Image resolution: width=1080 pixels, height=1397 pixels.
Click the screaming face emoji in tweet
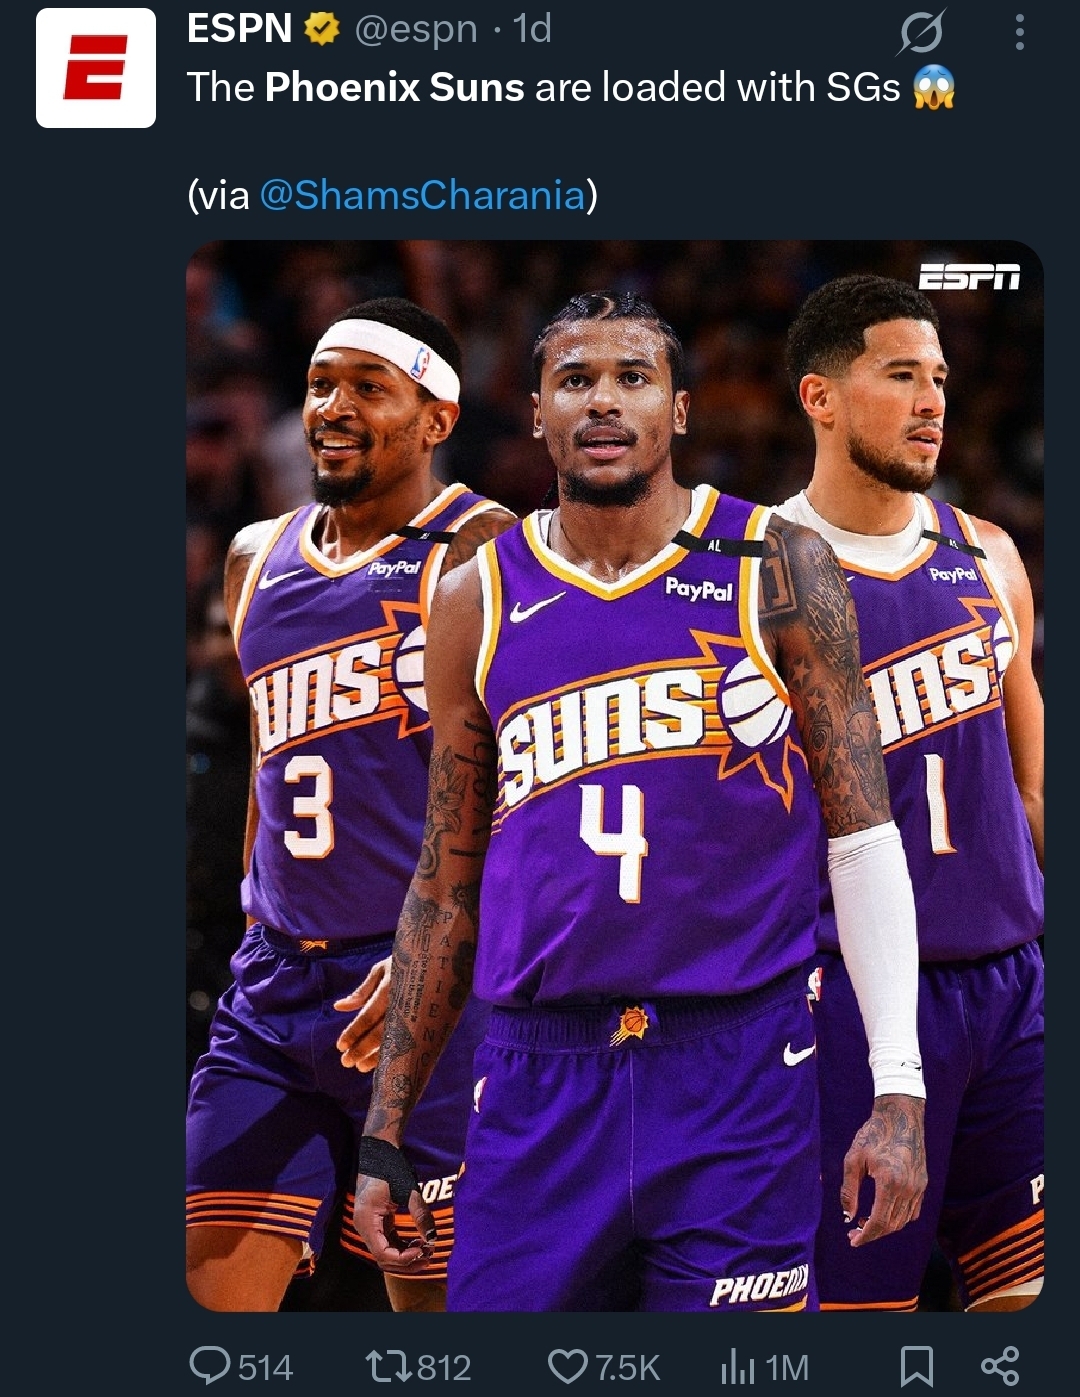(x=934, y=88)
